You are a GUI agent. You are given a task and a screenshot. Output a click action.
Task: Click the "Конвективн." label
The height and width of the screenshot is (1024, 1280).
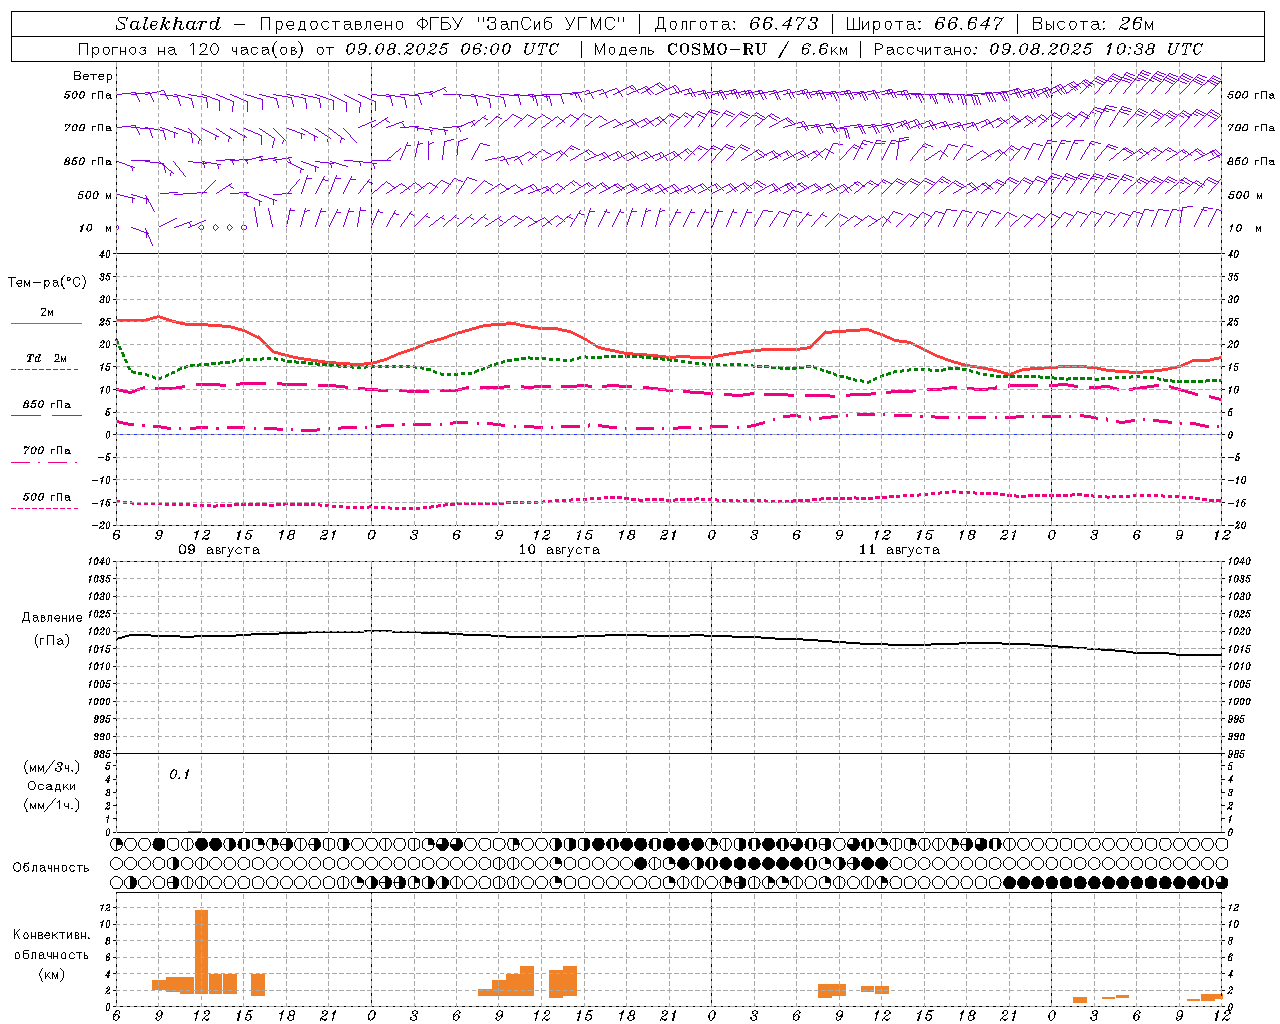pos(52,935)
